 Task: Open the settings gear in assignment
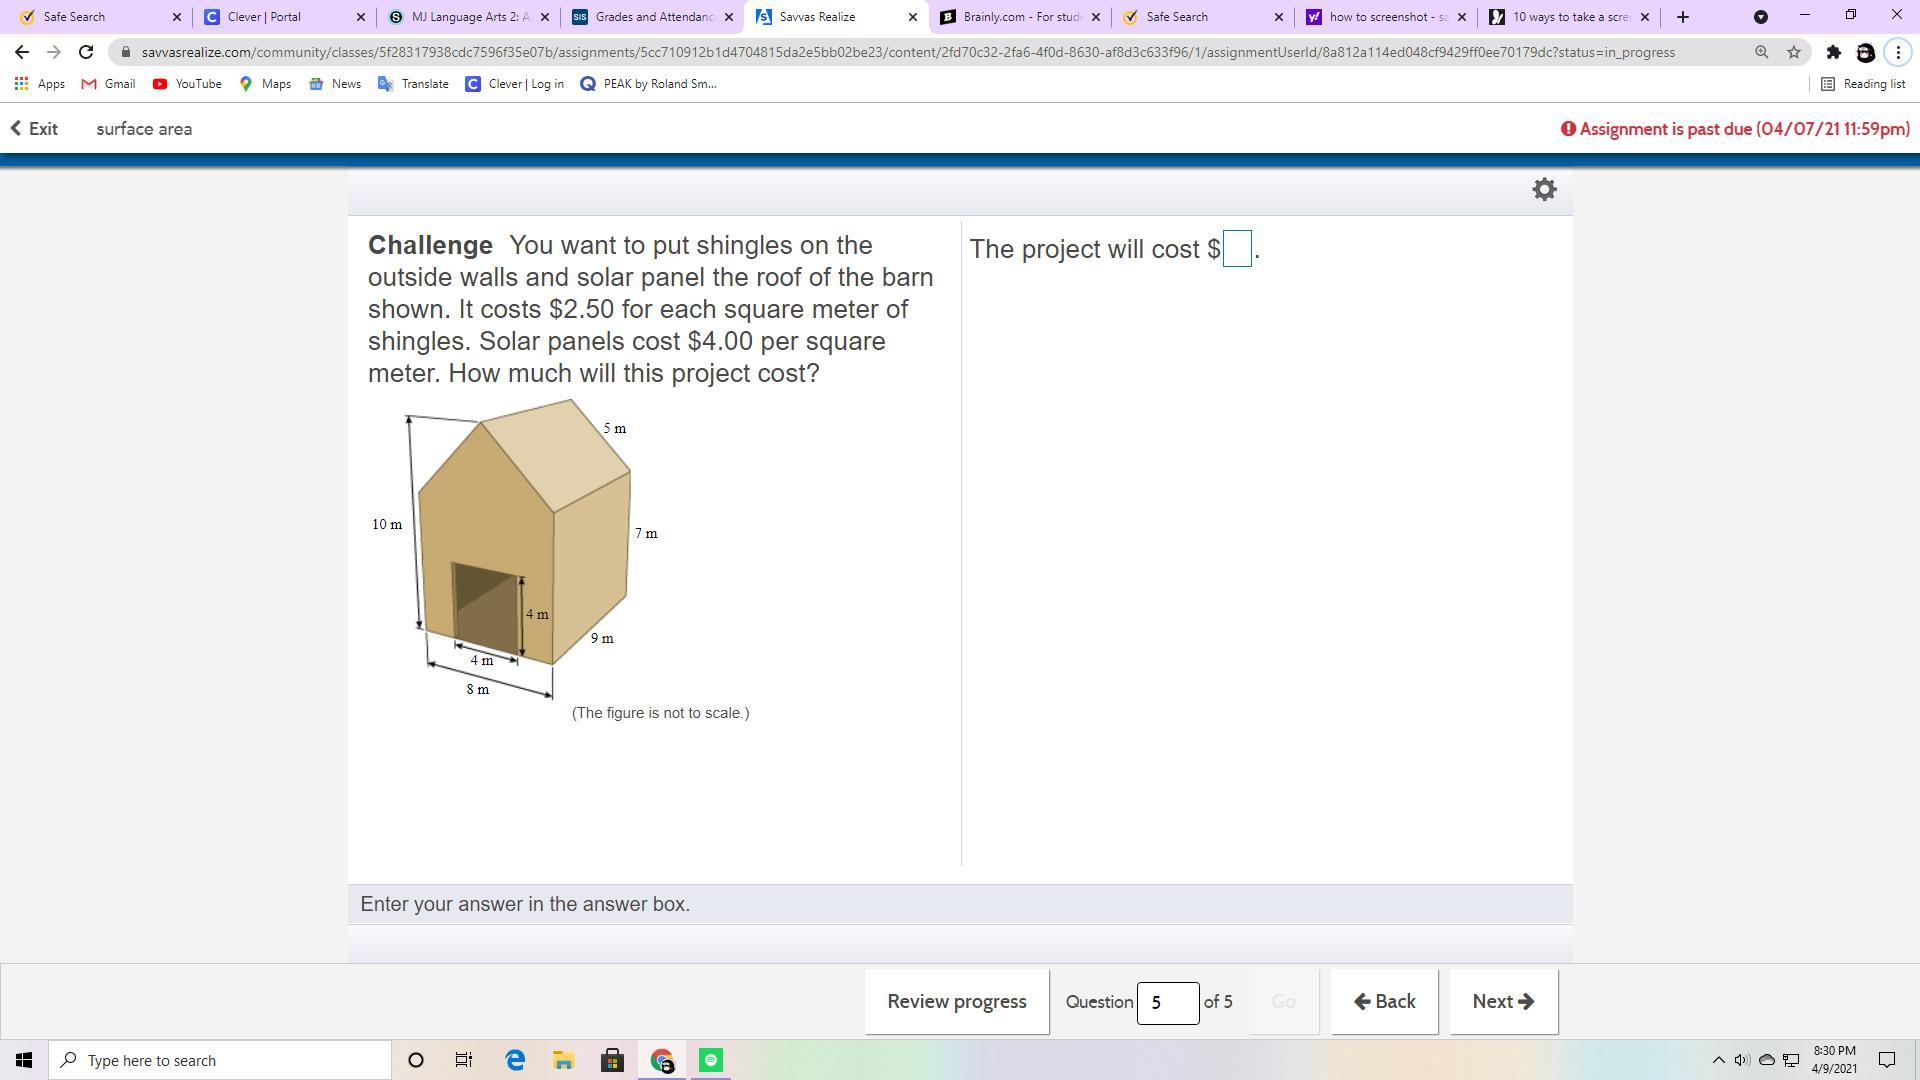coord(1544,189)
